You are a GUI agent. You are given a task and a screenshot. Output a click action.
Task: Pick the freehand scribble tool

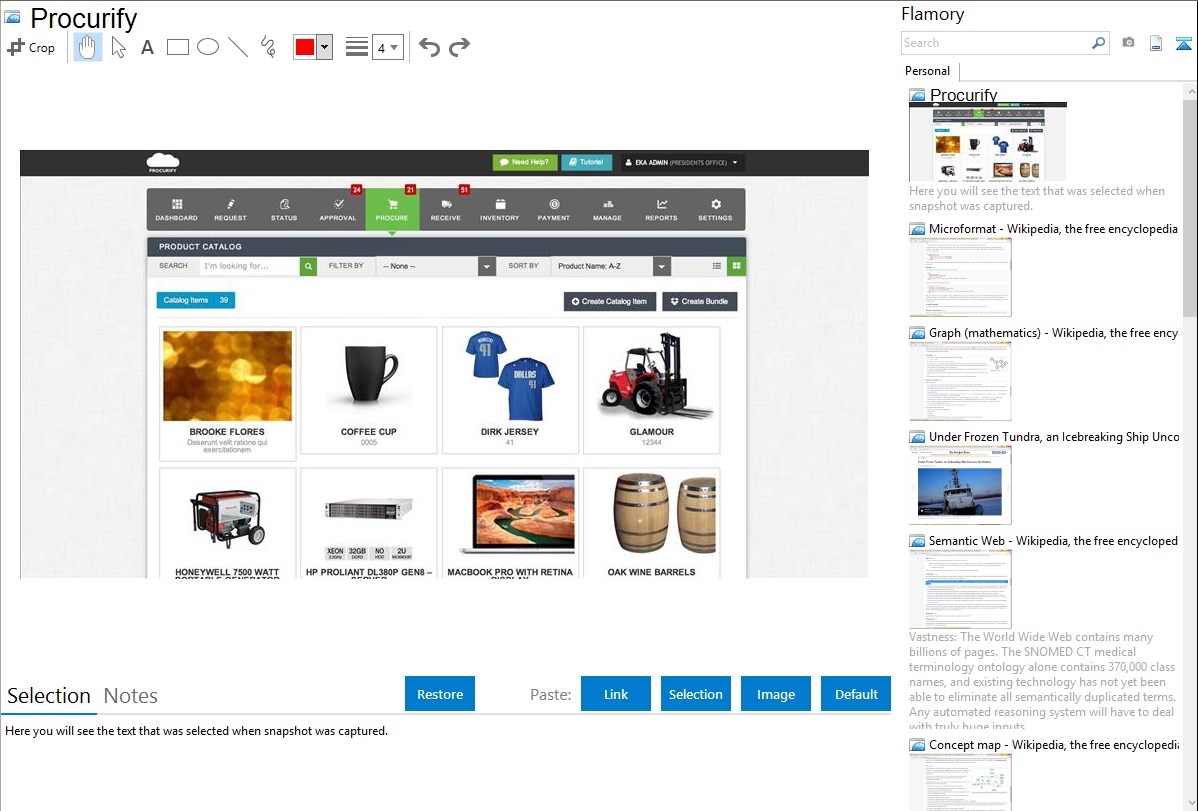tap(268, 47)
